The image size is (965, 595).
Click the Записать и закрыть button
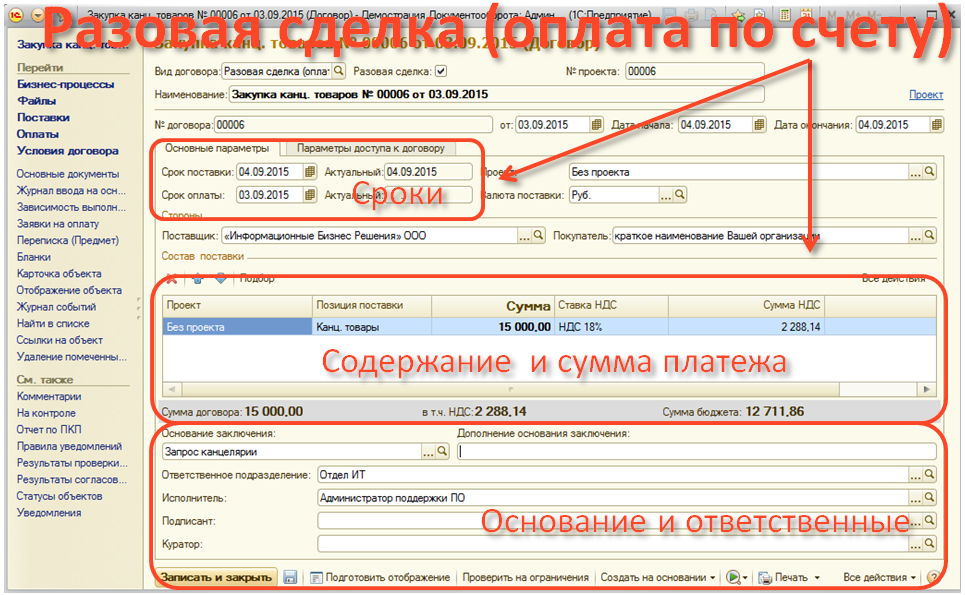coord(216,578)
